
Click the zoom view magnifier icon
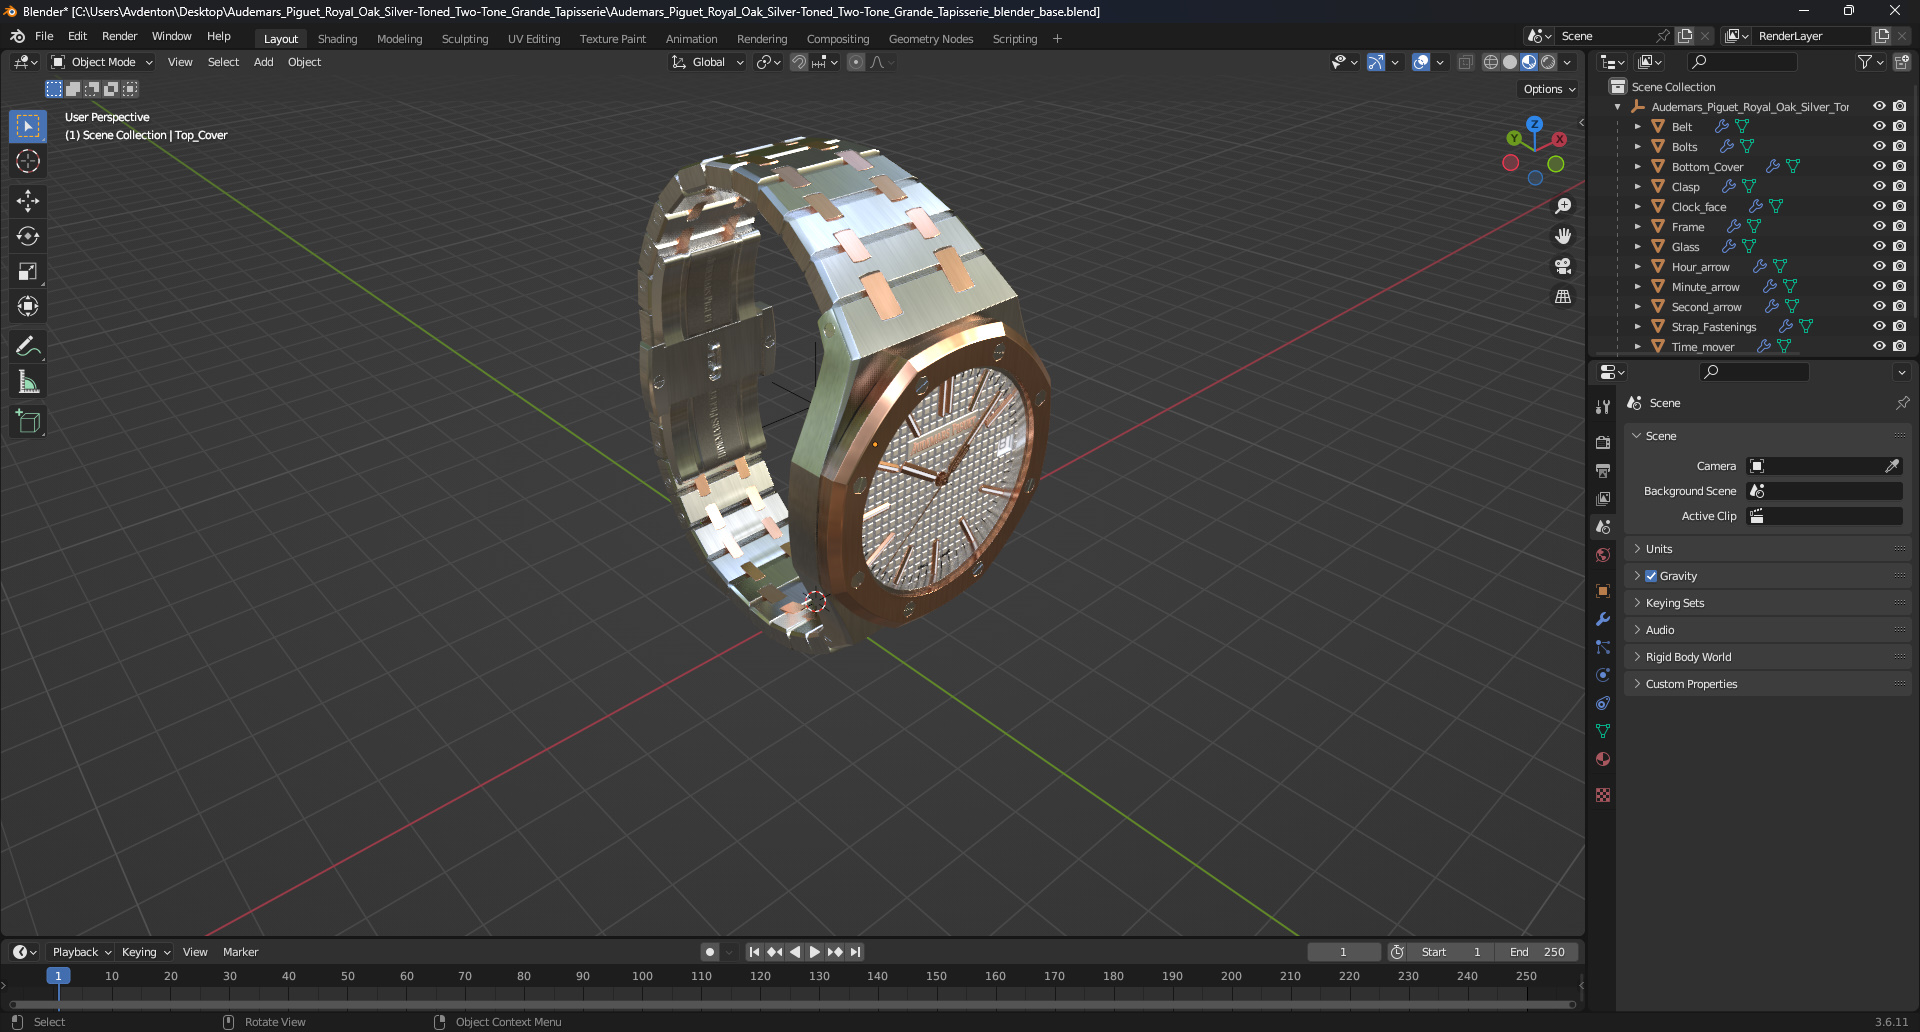click(x=1563, y=206)
